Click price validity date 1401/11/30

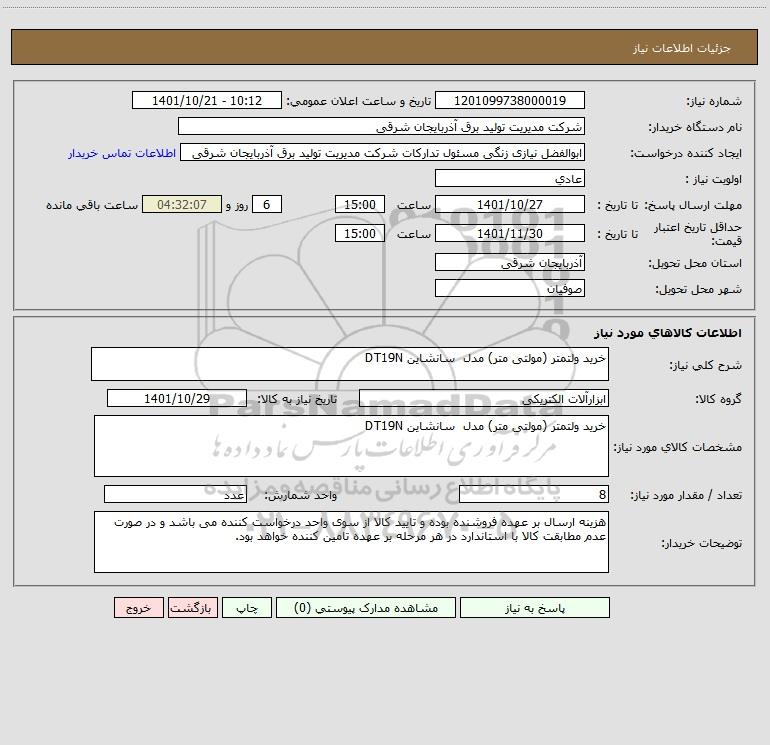(x=510, y=233)
